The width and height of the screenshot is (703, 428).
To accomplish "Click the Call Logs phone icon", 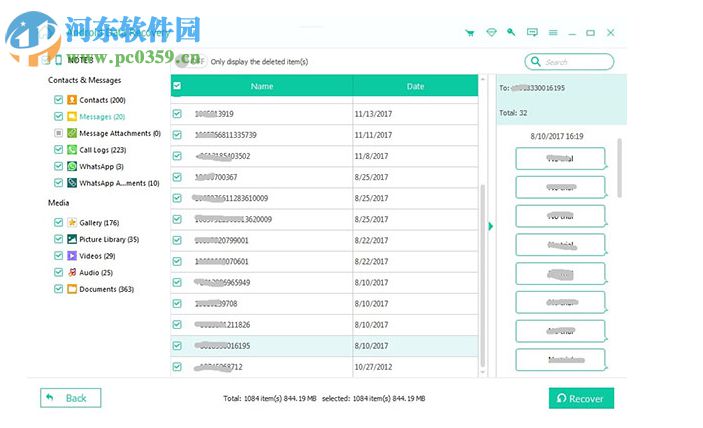I will (x=72, y=150).
